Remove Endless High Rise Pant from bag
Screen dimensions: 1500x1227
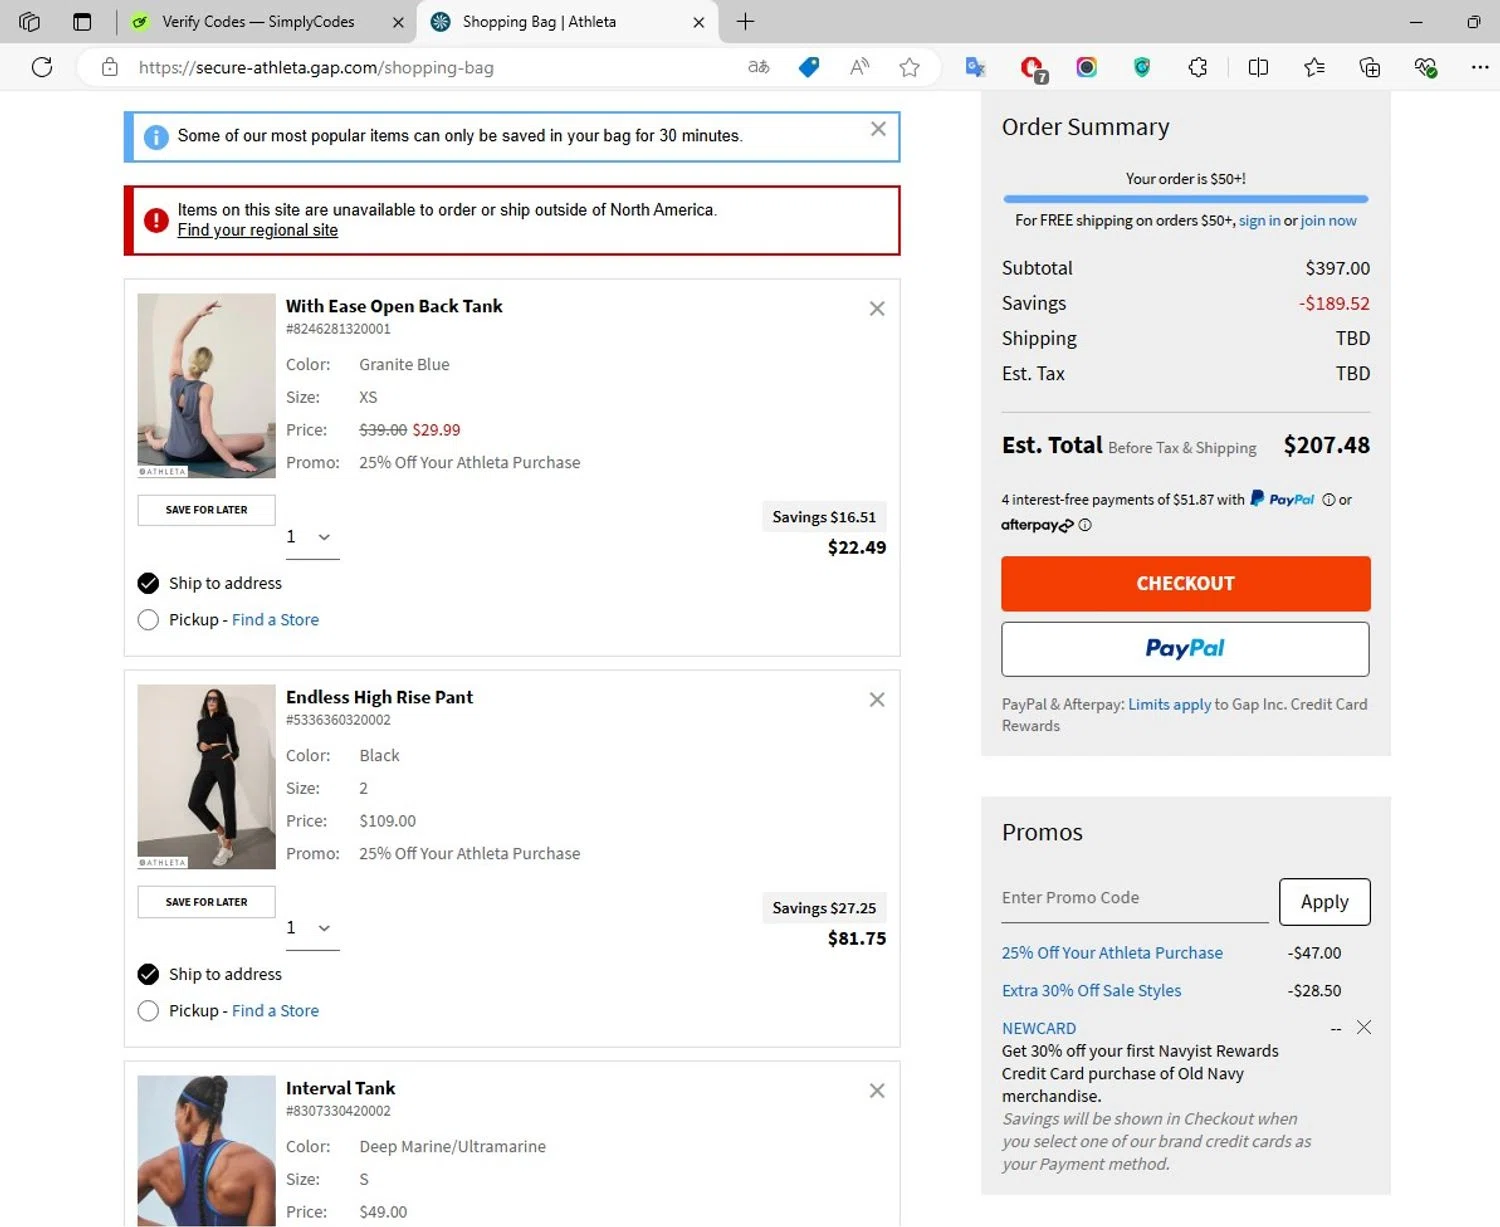click(x=877, y=700)
